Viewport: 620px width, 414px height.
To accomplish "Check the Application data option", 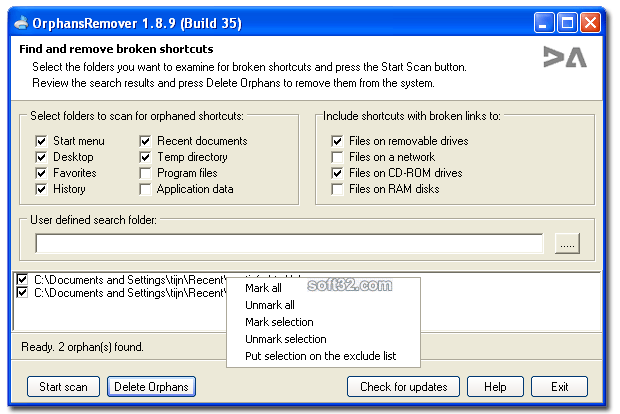I will pyautogui.click(x=145, y=189).
